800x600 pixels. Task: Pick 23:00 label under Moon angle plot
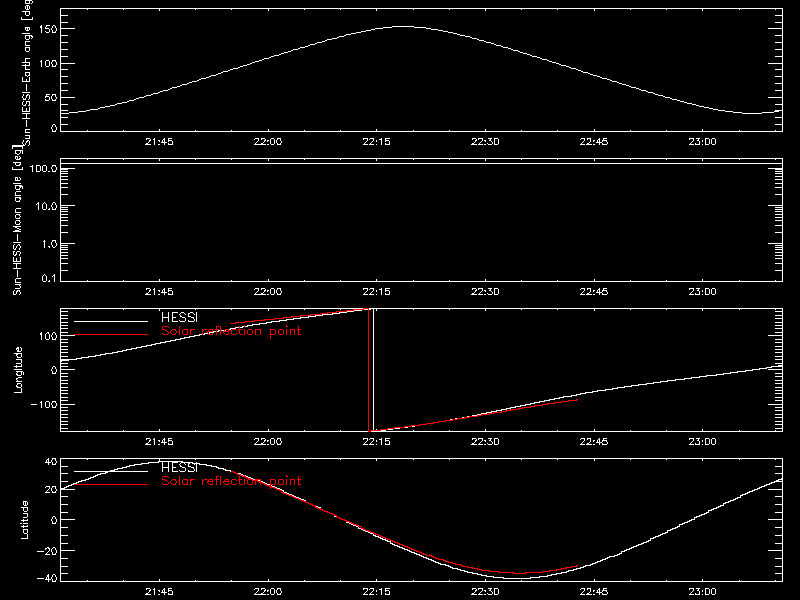[702, 292]
